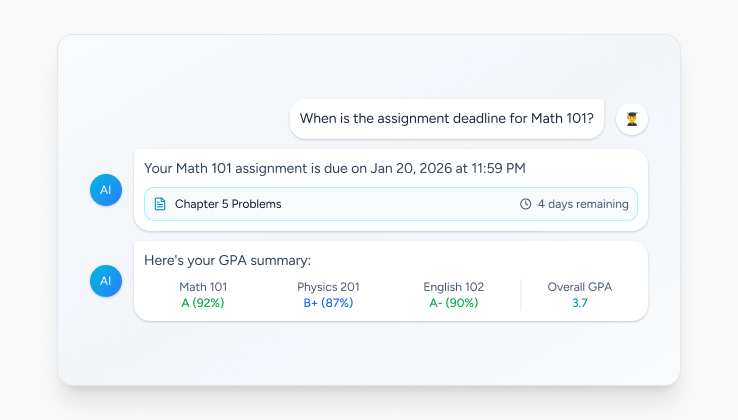Click the green A (92%) grade

[203, 303]
